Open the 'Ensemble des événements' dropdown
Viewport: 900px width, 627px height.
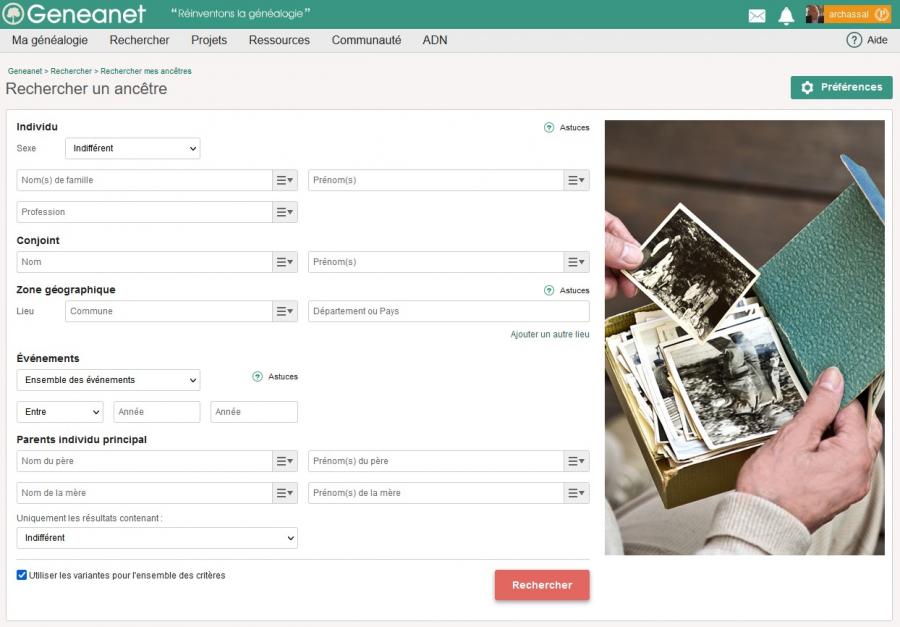pyautogui.click(x=108, y=380)
